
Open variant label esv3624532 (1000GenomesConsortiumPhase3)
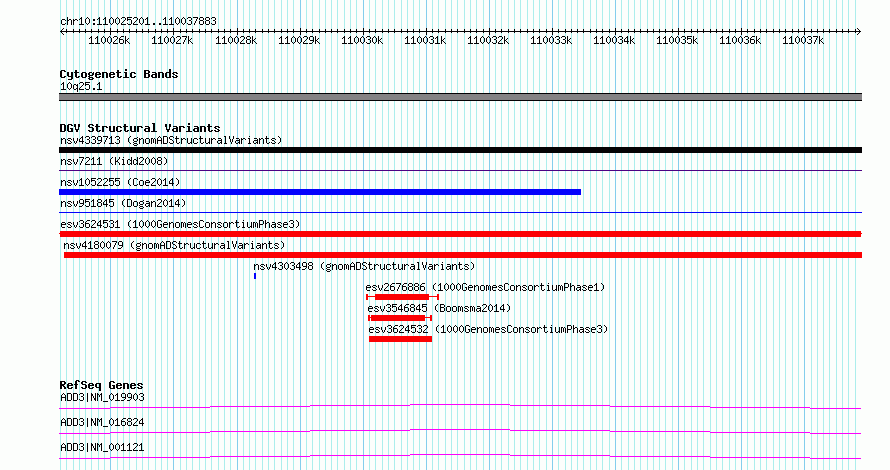coord(488,329)
